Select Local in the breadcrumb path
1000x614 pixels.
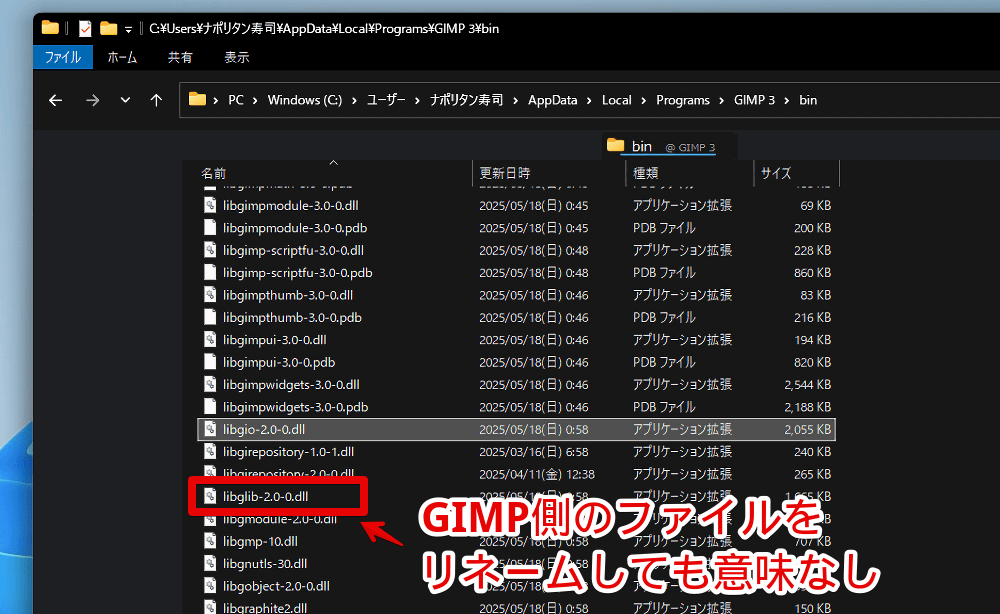(x=617, y=100)
